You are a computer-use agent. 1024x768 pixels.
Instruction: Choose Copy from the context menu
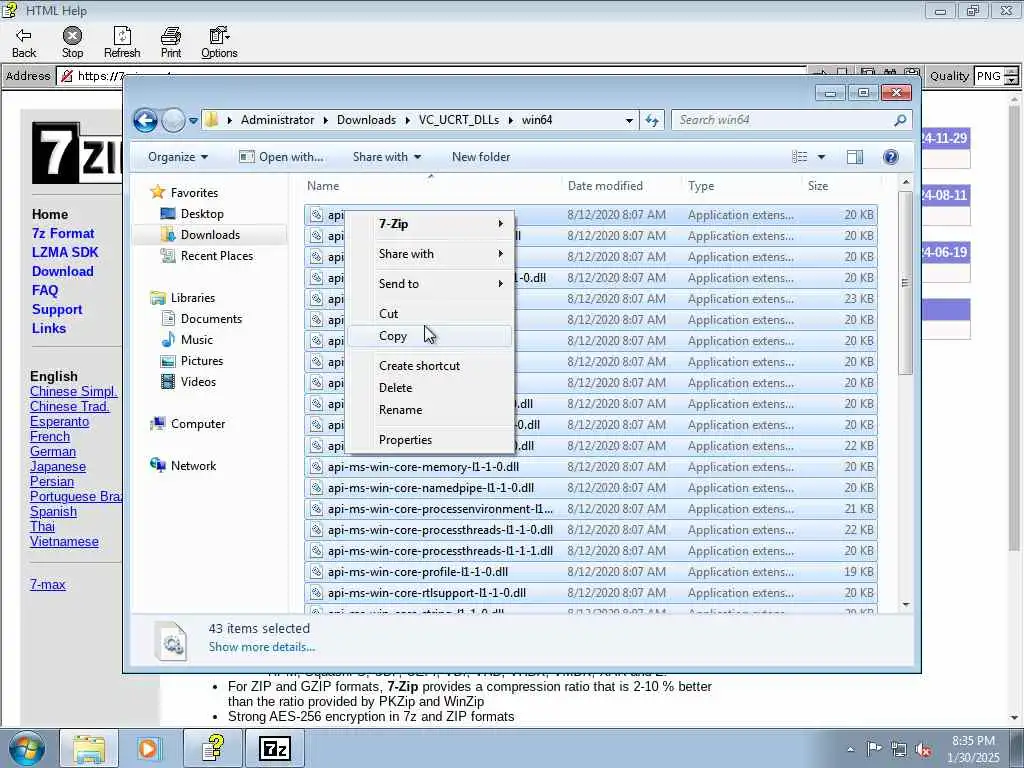(x=430, y=336)
